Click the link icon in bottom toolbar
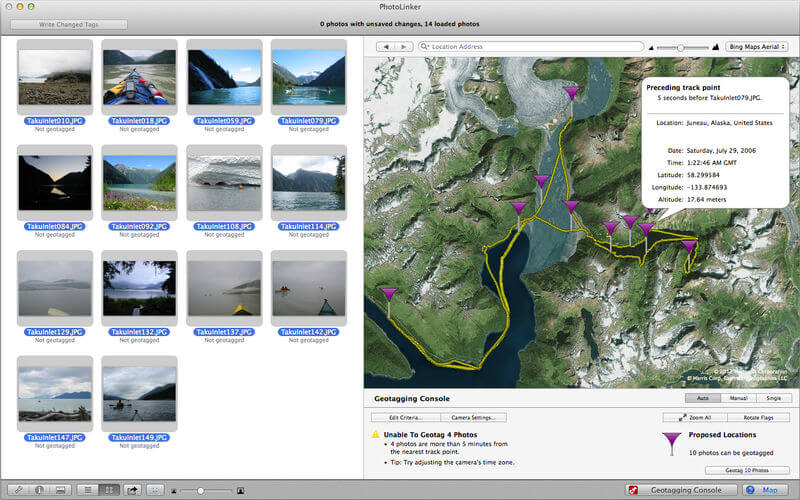800x500 pixels. tap(18, 490)
